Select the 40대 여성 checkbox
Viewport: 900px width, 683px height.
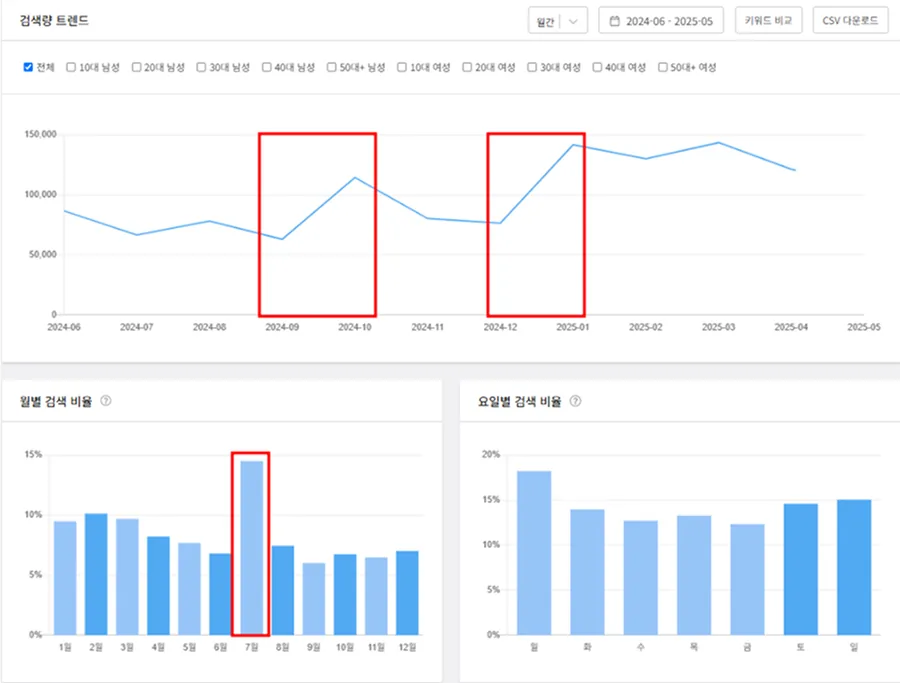598,67
